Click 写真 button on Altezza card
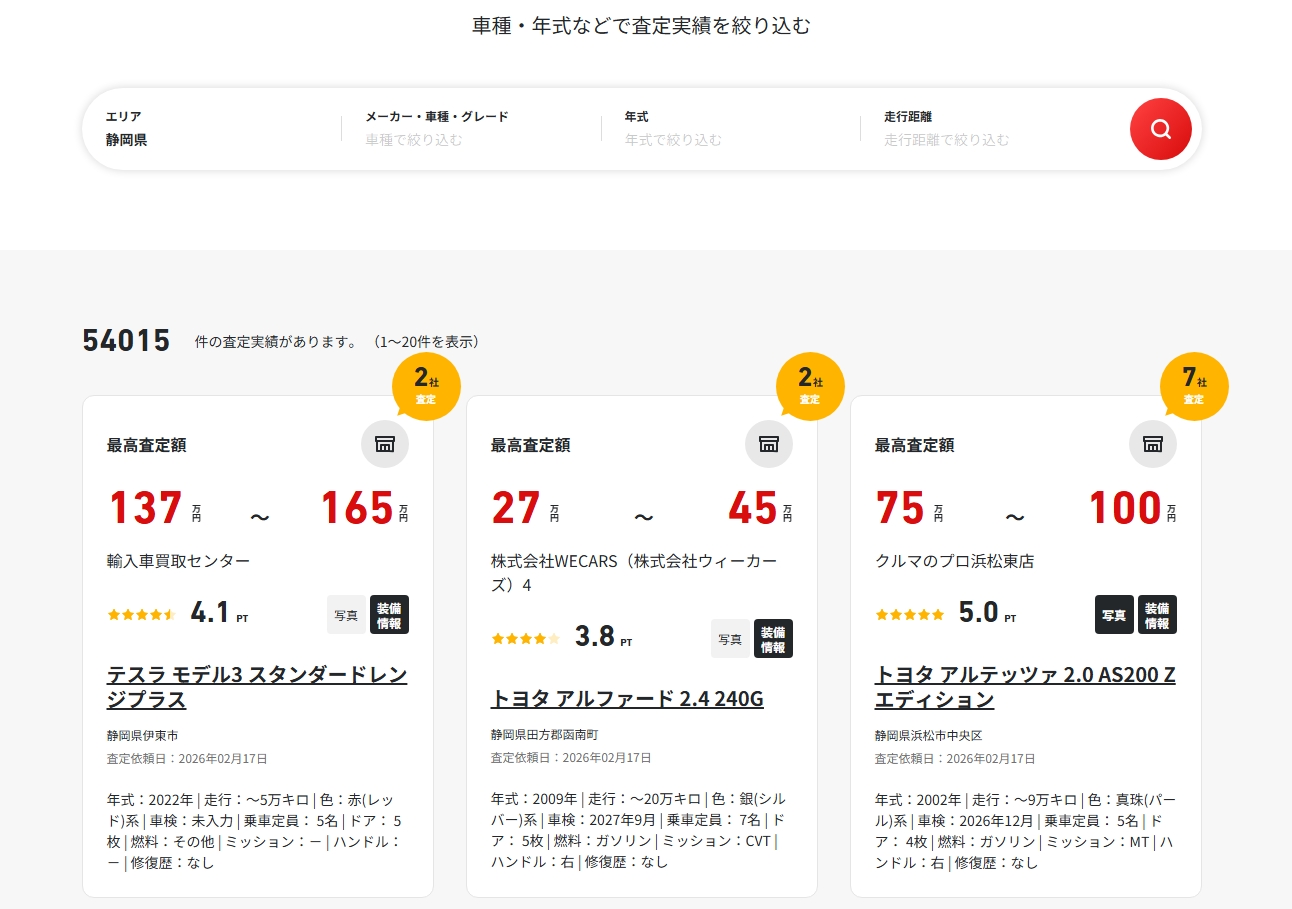Viewport: 1292px width, 909px height. pyautogui.click(x=1114, y=615)
